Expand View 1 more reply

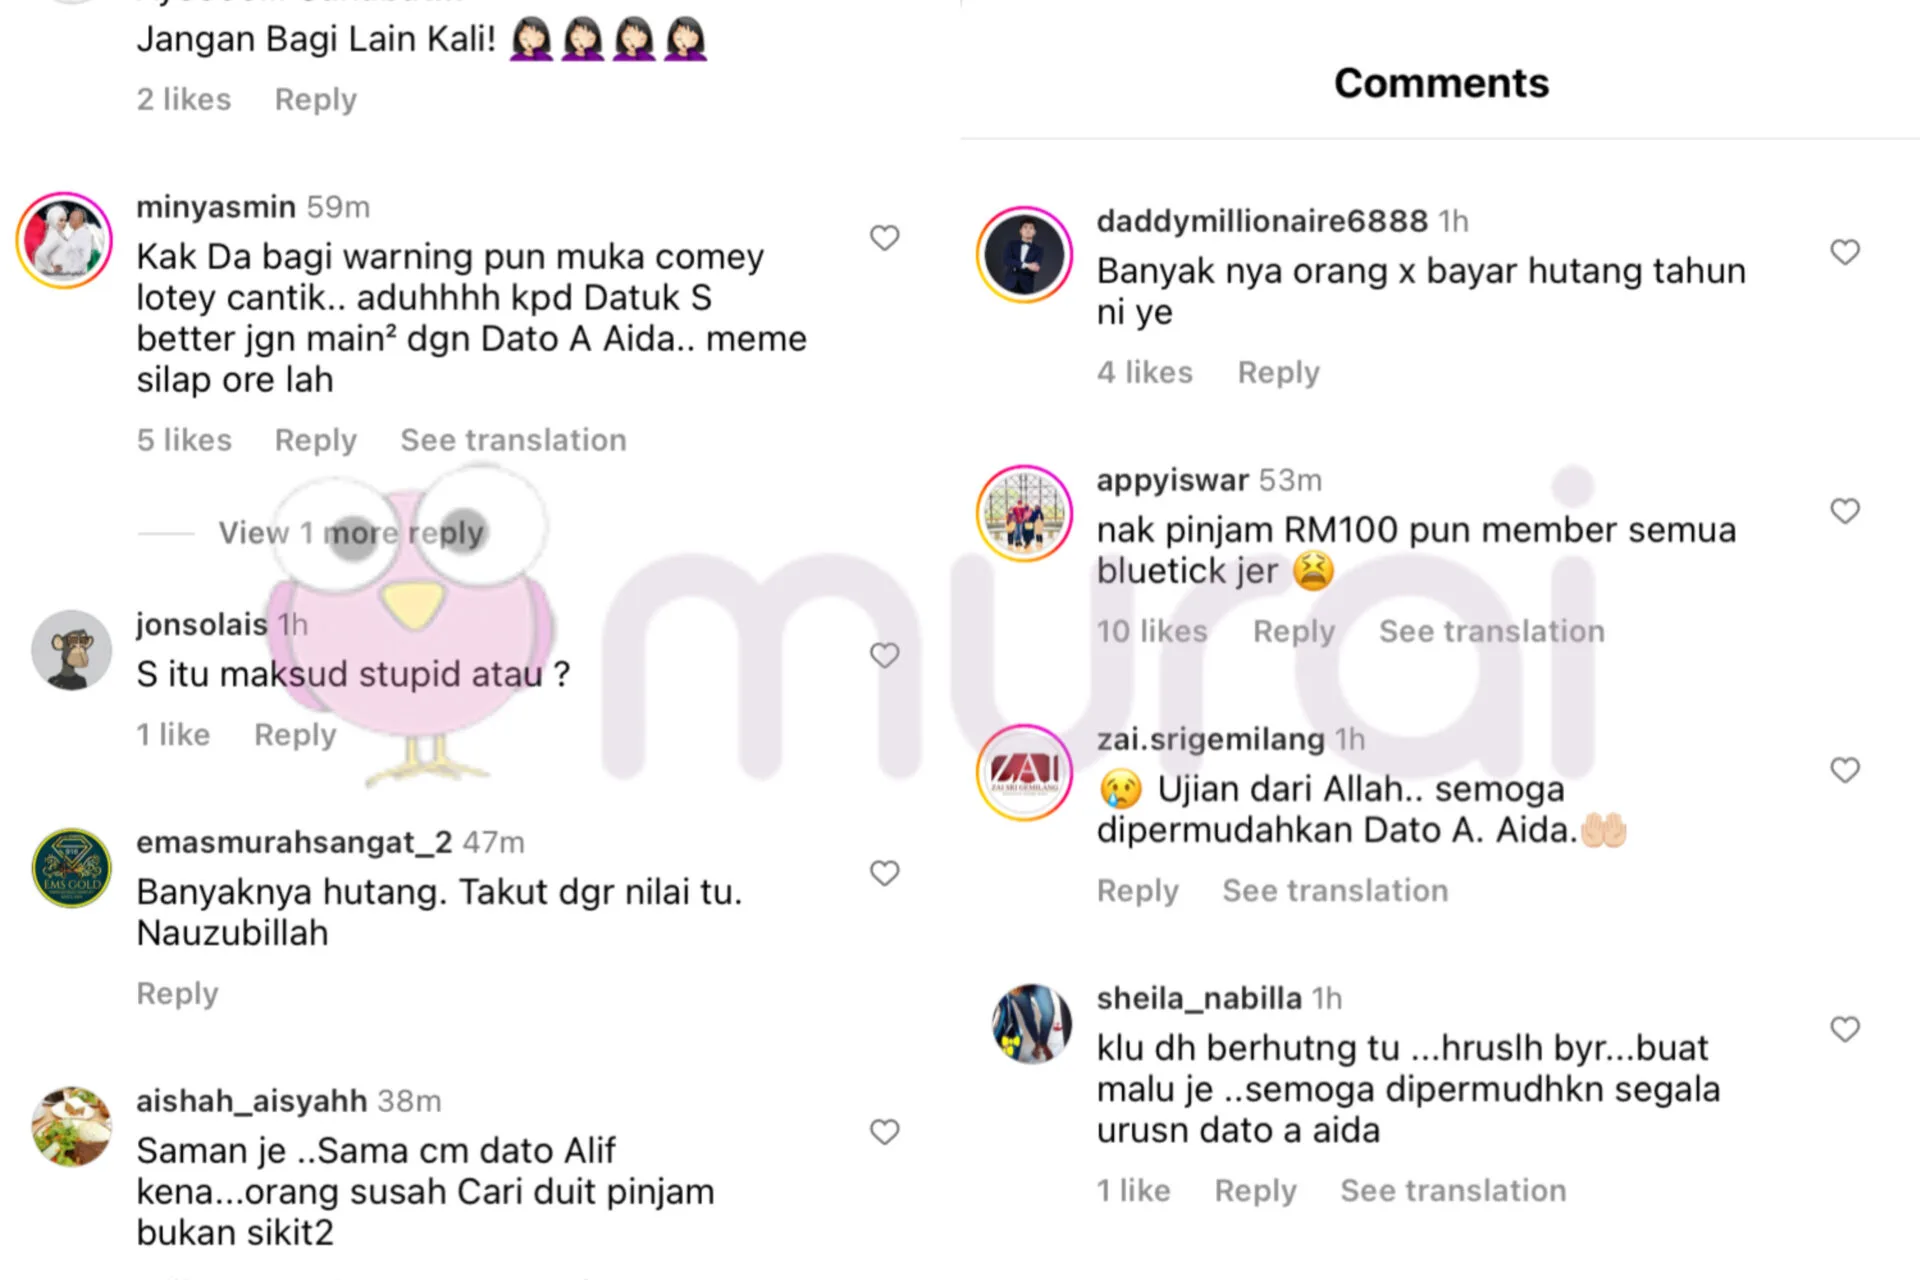(351, 533)
